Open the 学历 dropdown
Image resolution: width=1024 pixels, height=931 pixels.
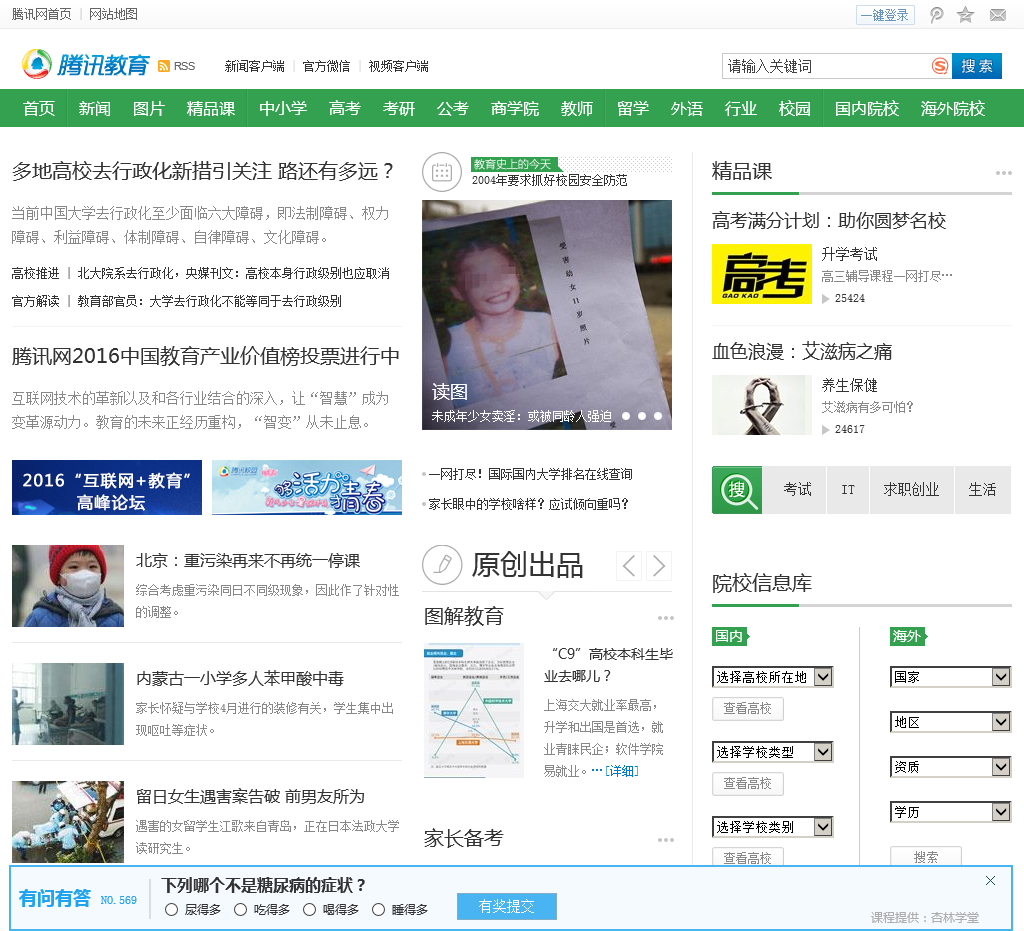[950, 812]
